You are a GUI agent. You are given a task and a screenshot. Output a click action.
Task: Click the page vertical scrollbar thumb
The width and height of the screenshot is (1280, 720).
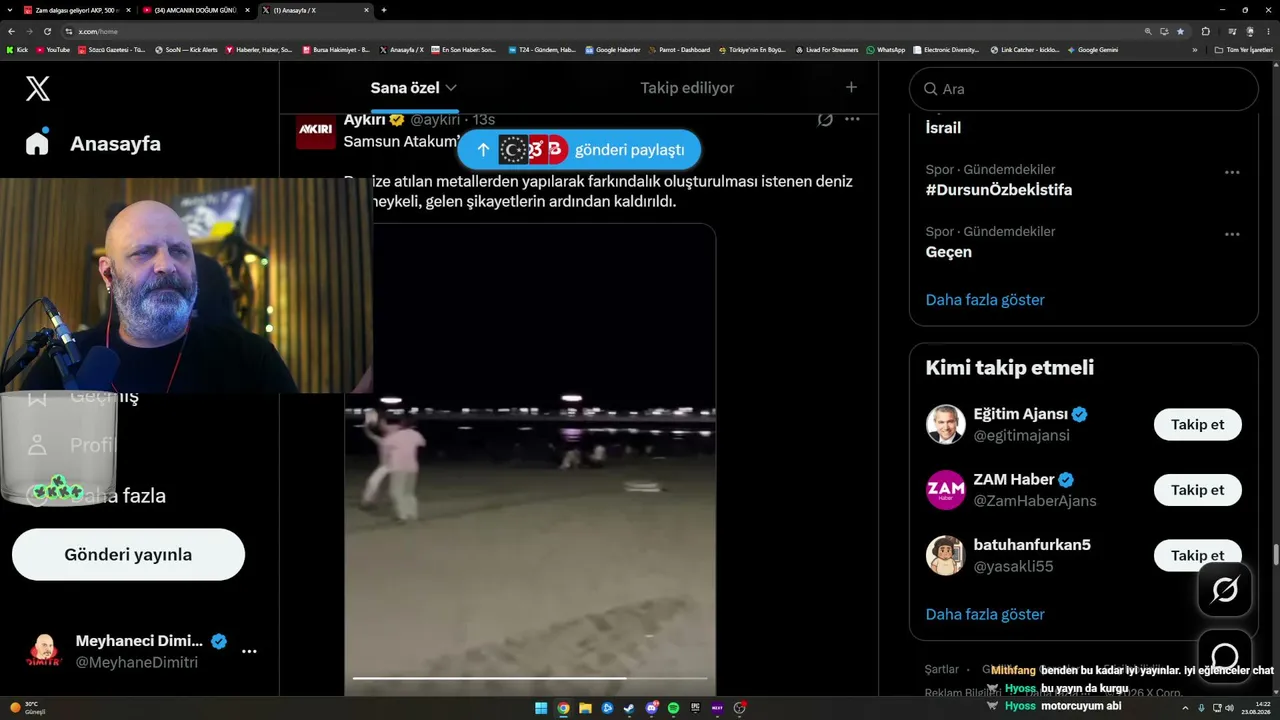coord(1276,554)
